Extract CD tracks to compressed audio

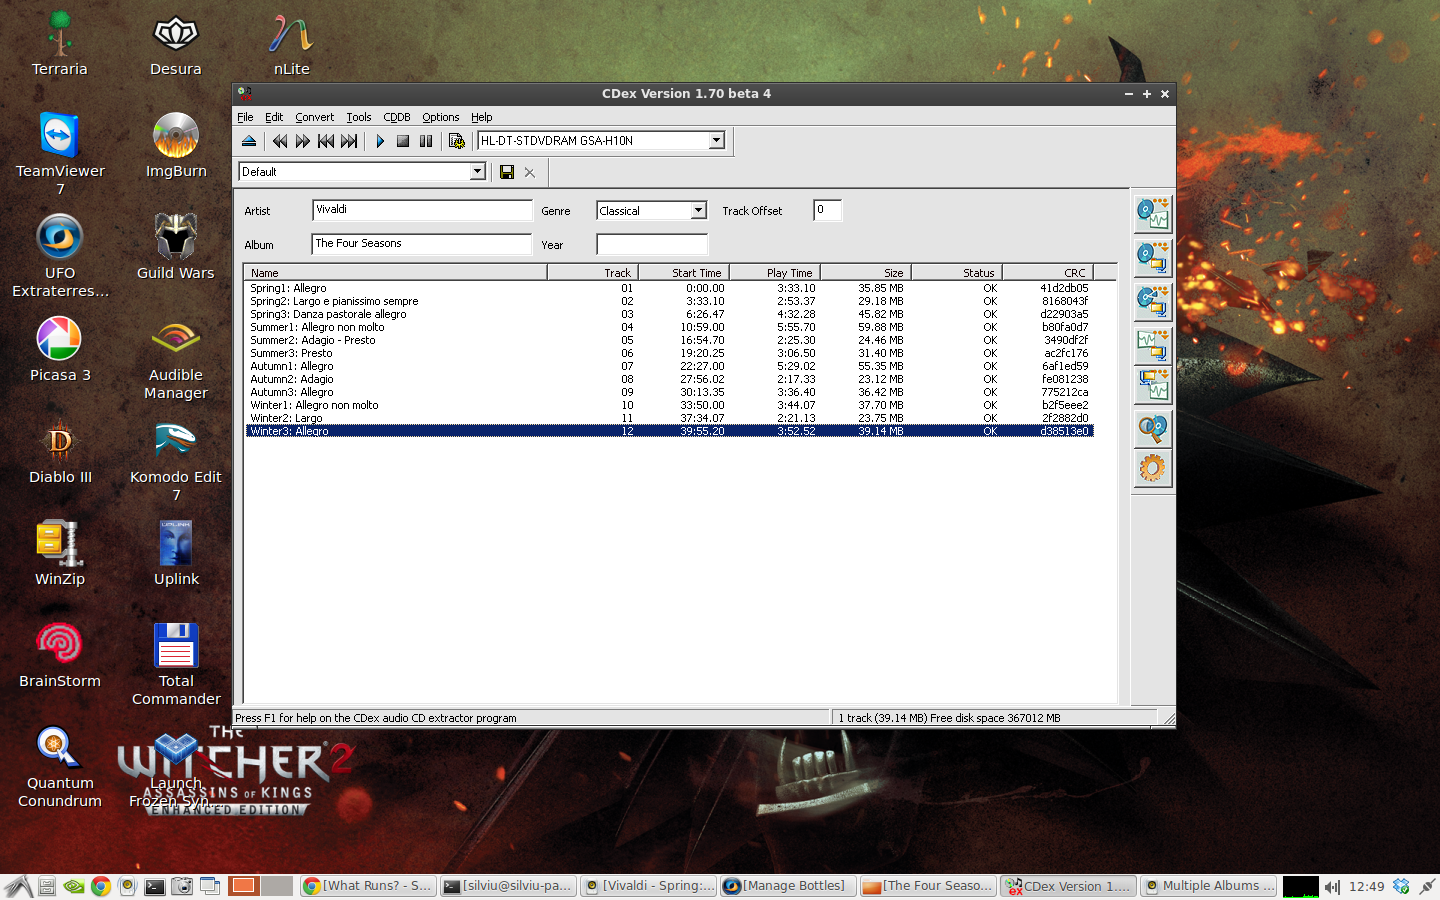tap(1152, 257)
